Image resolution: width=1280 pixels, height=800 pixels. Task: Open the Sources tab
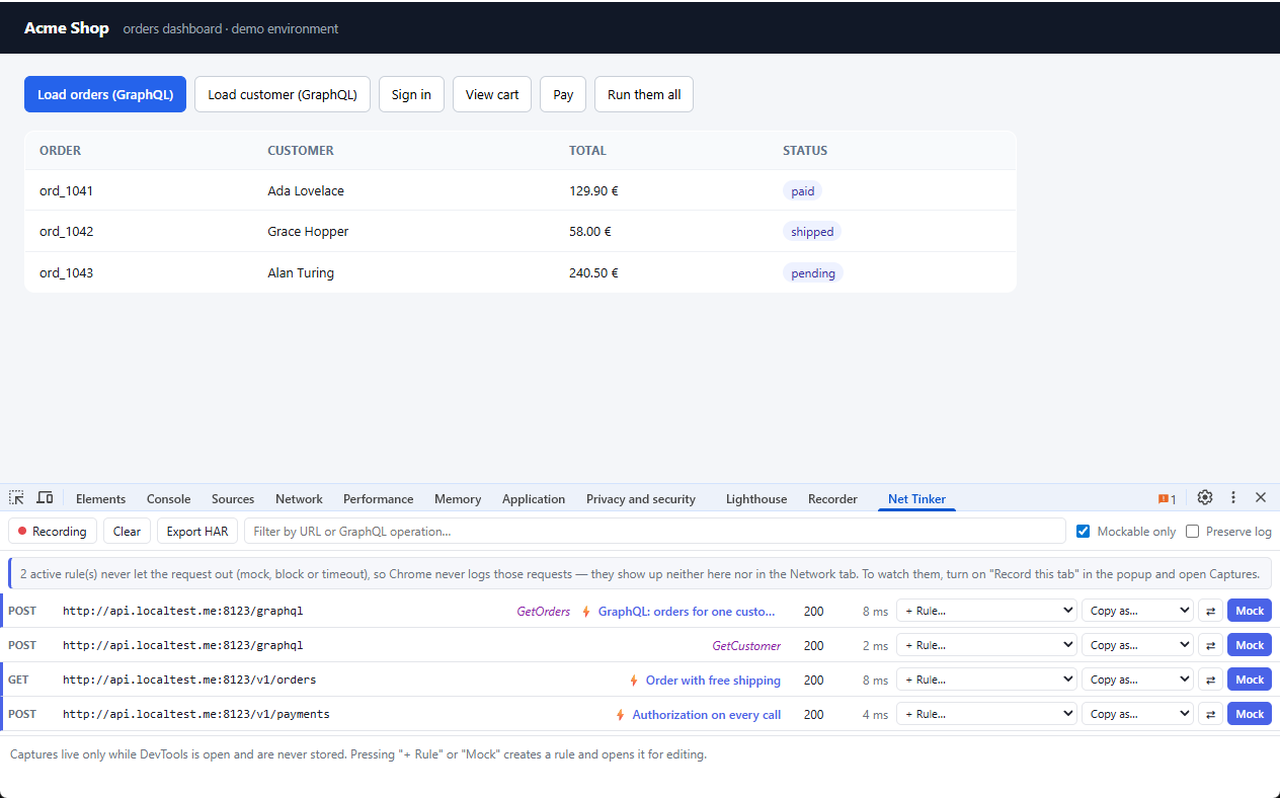click(x=233, y=499)
